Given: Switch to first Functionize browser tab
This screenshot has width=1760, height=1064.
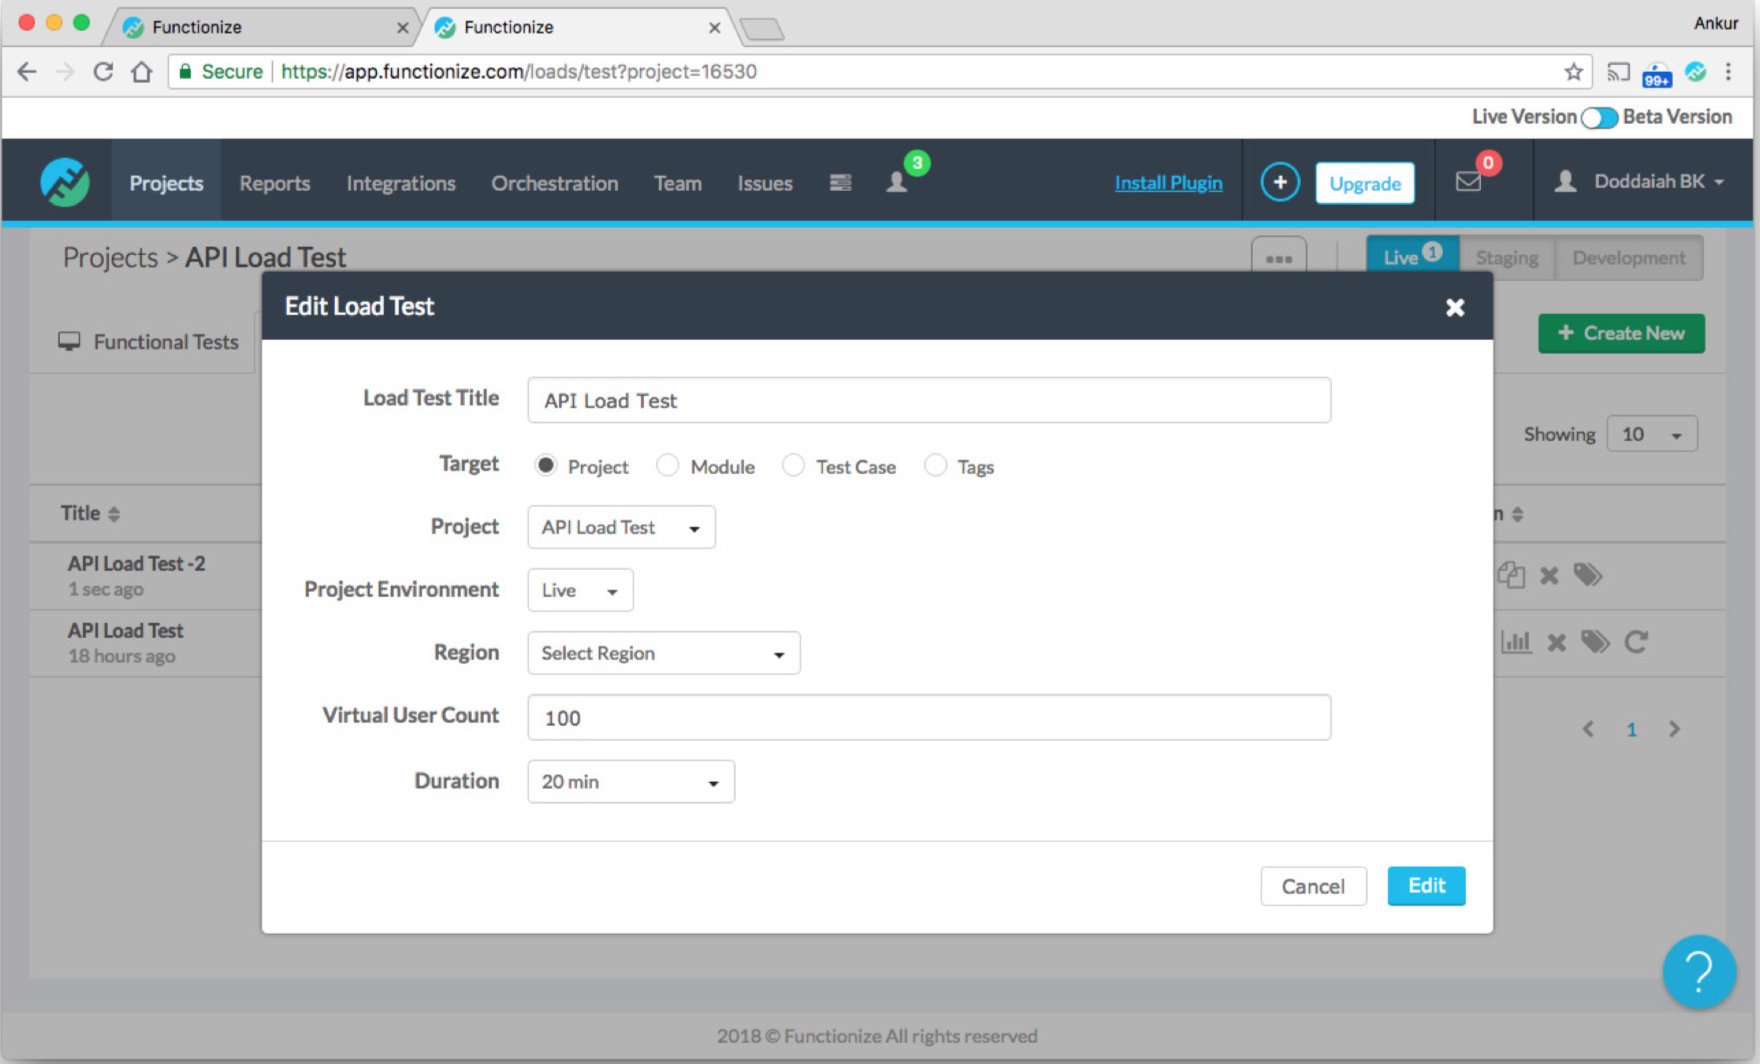Looking at the screenshot, I should coord(262,27).
